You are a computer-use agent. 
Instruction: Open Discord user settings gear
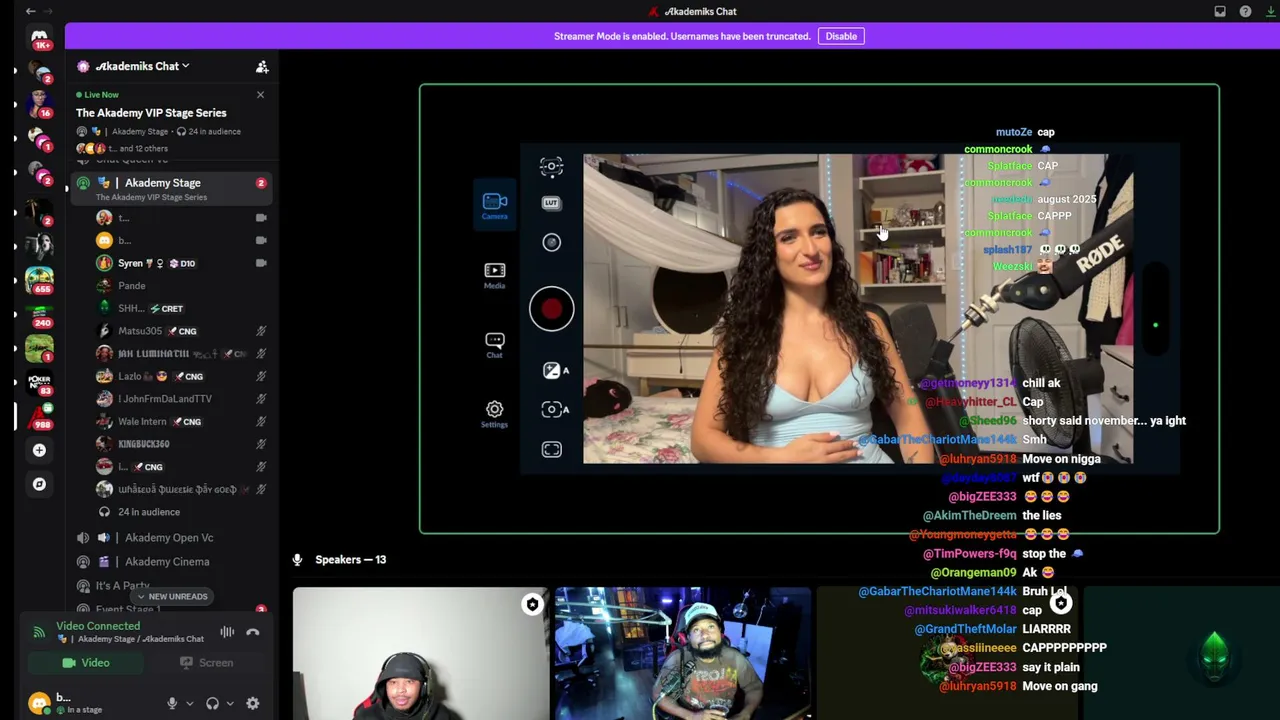tap(253, 704)
